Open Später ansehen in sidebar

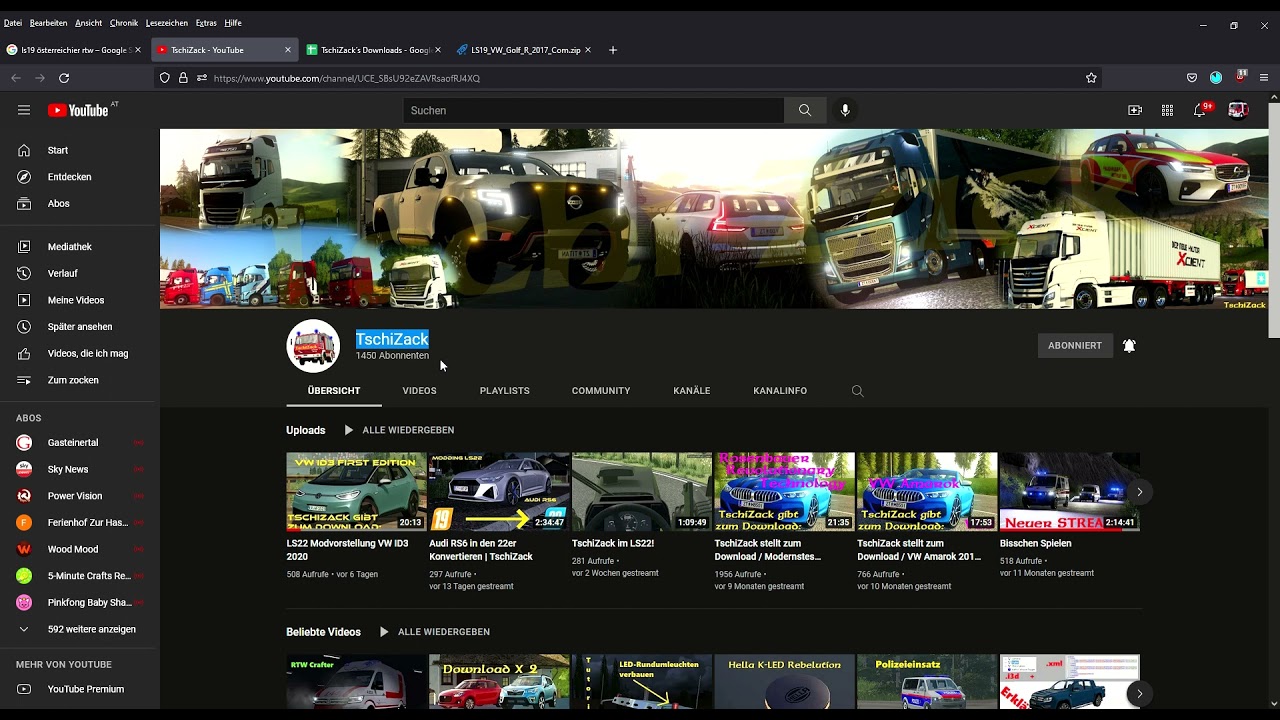coord(80,327)
